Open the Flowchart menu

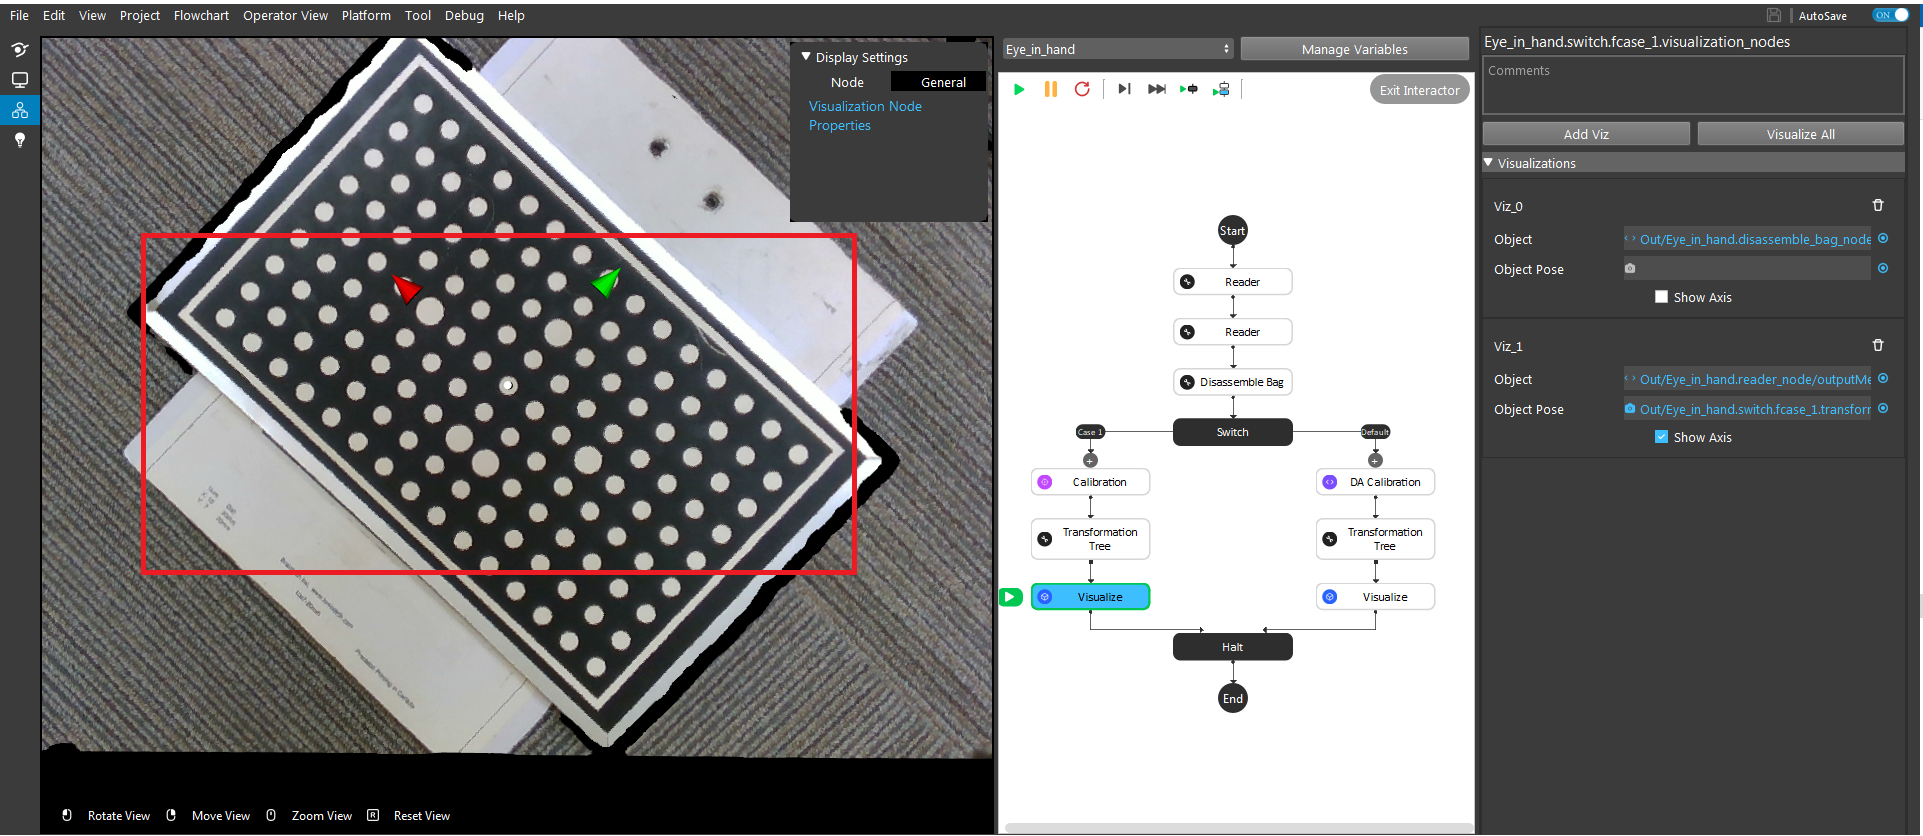click(x=201, y=15)
